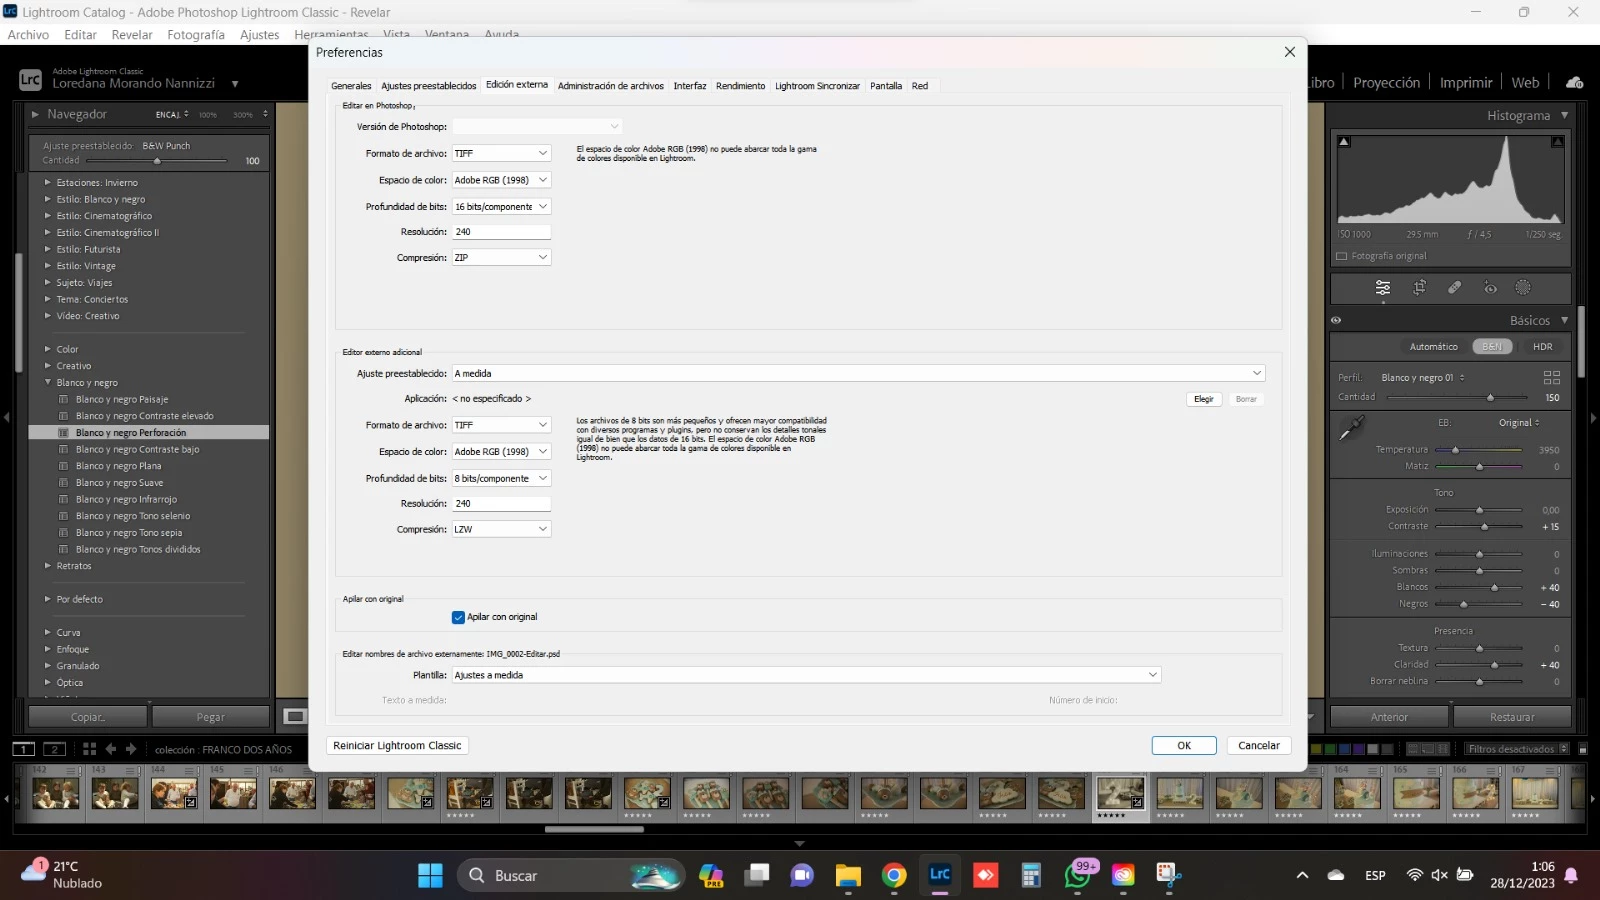
Task: Go back with filmstrip left arrow
Action: tap(110, 749)
